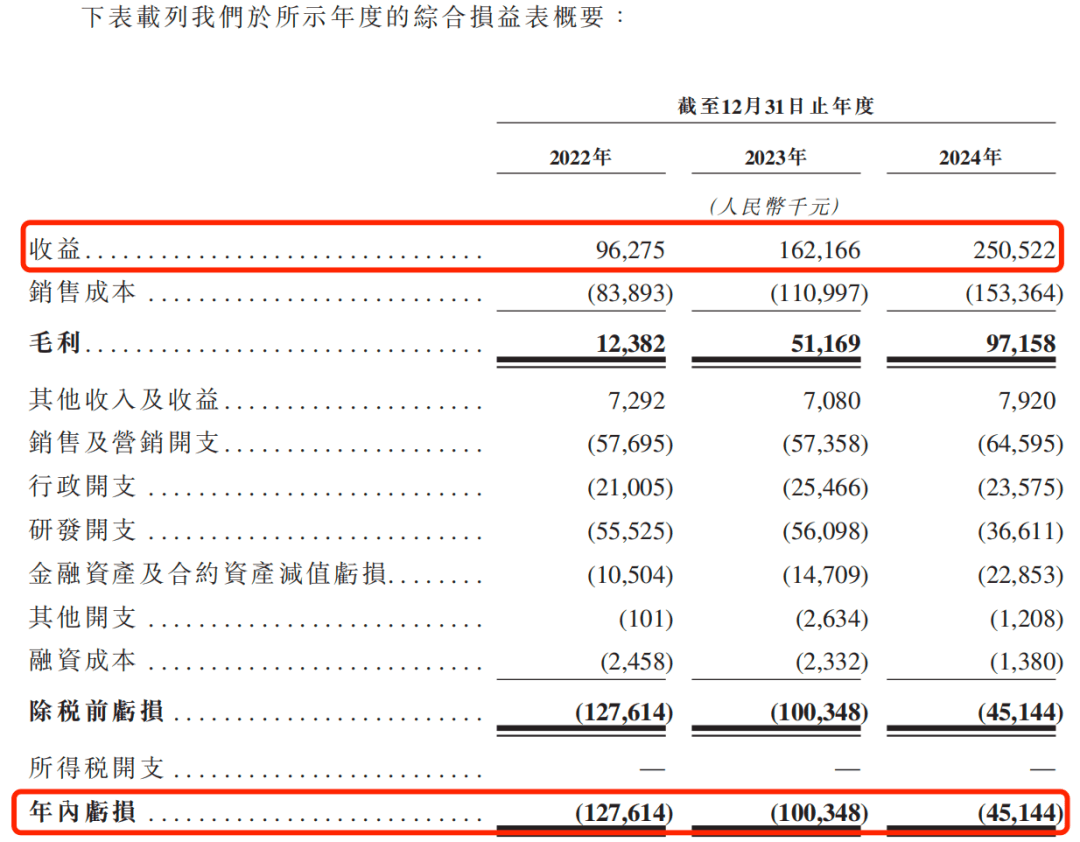This screenshot has height=842, width=1080.
Task: Click the 毛利 row label
Action: 56,344
